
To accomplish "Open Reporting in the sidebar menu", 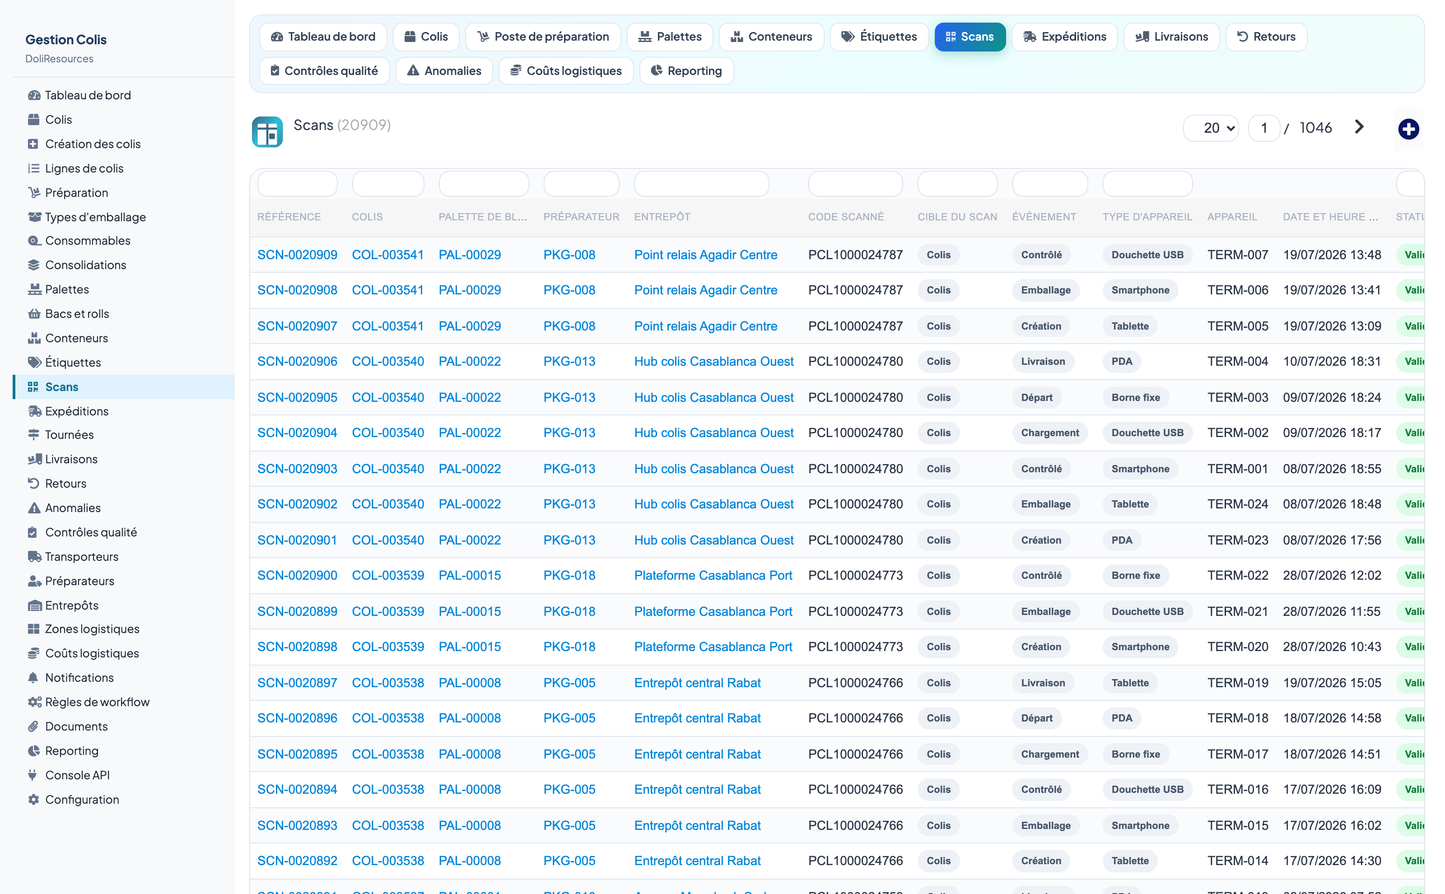I will tap(72, 751).
